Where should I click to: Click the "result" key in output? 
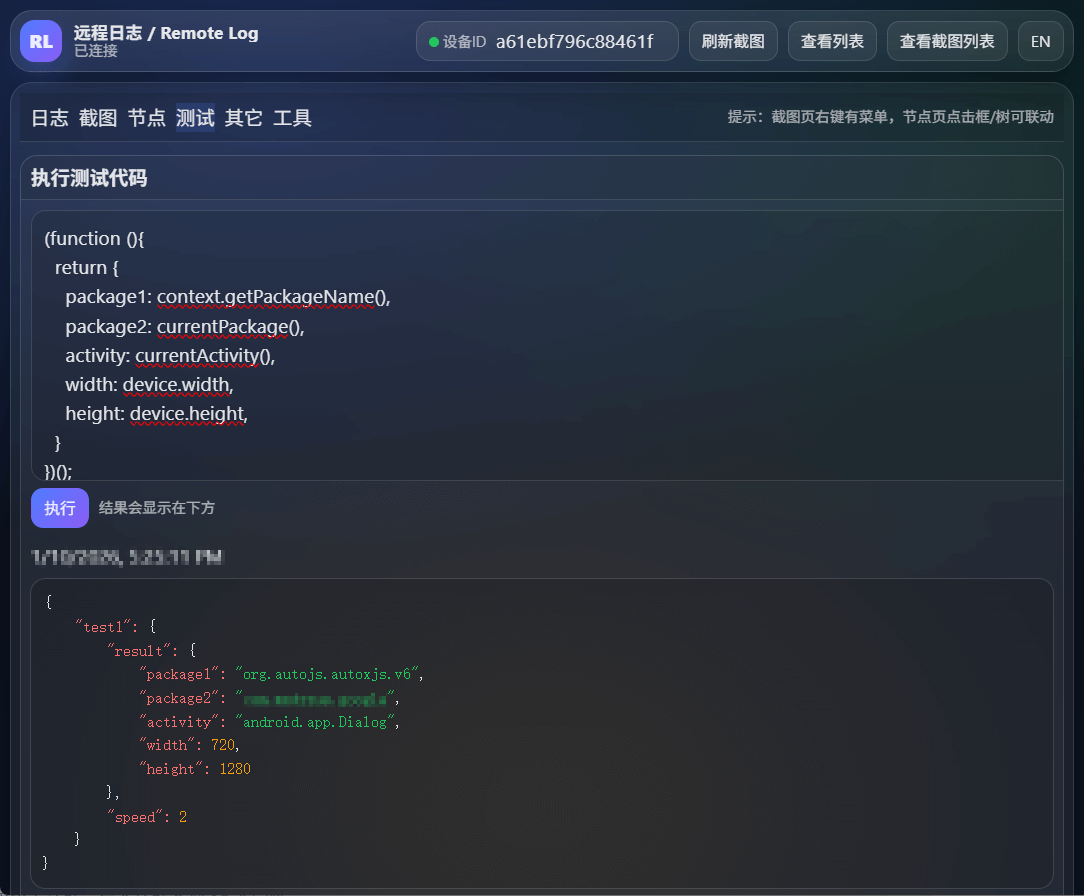tap(139, 651)
